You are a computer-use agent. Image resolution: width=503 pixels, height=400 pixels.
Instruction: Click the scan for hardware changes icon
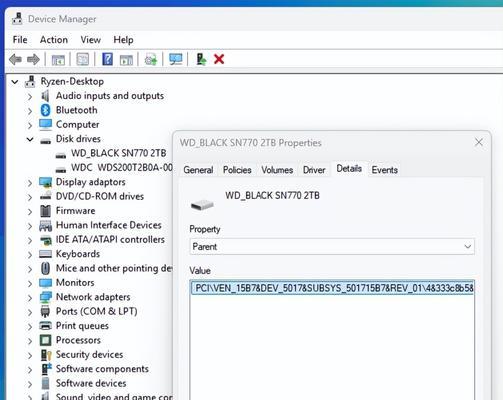176,60
